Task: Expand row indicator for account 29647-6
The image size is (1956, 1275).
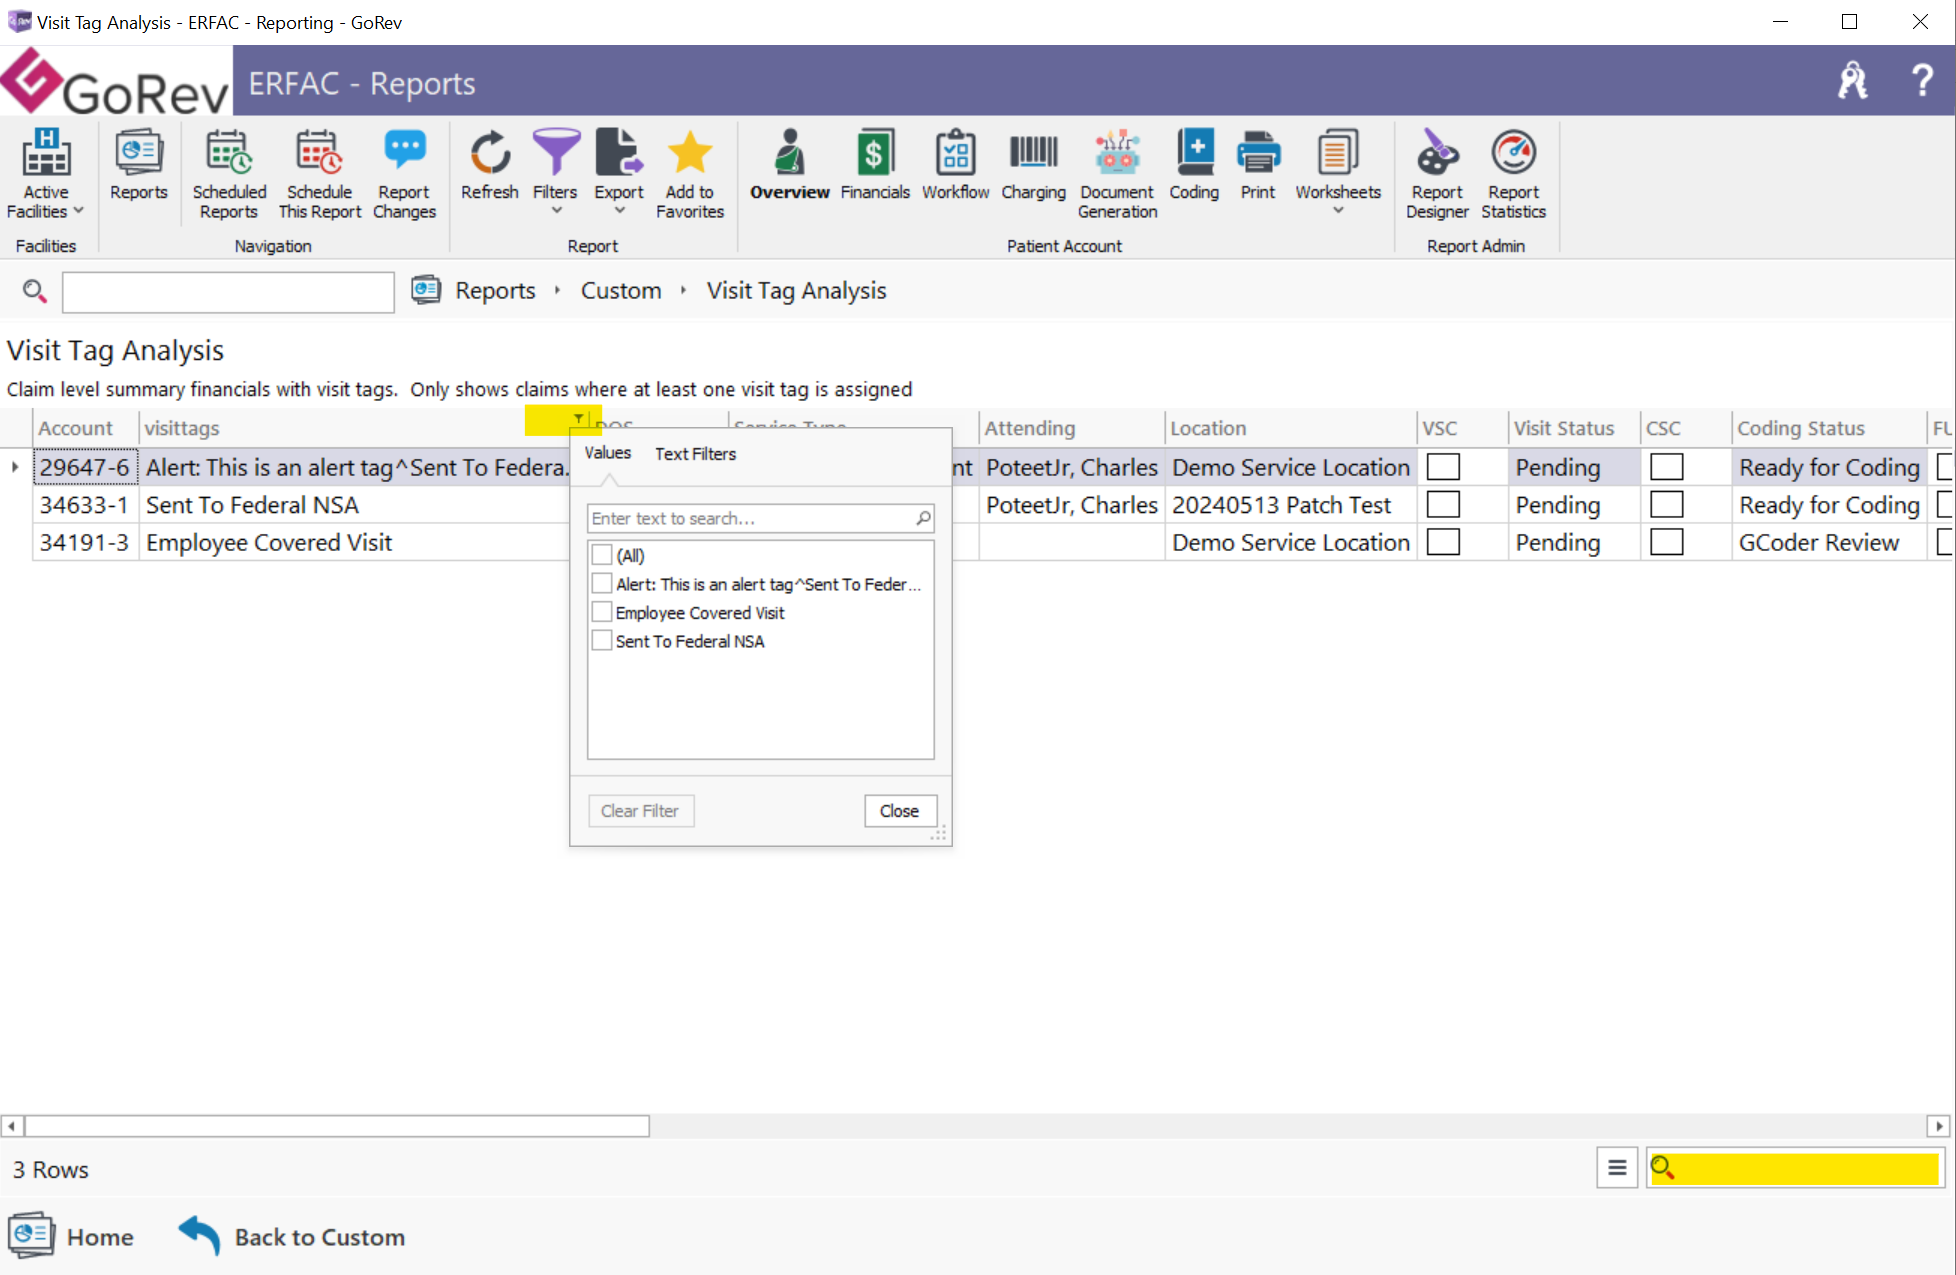Action: (x=15, y=467)
